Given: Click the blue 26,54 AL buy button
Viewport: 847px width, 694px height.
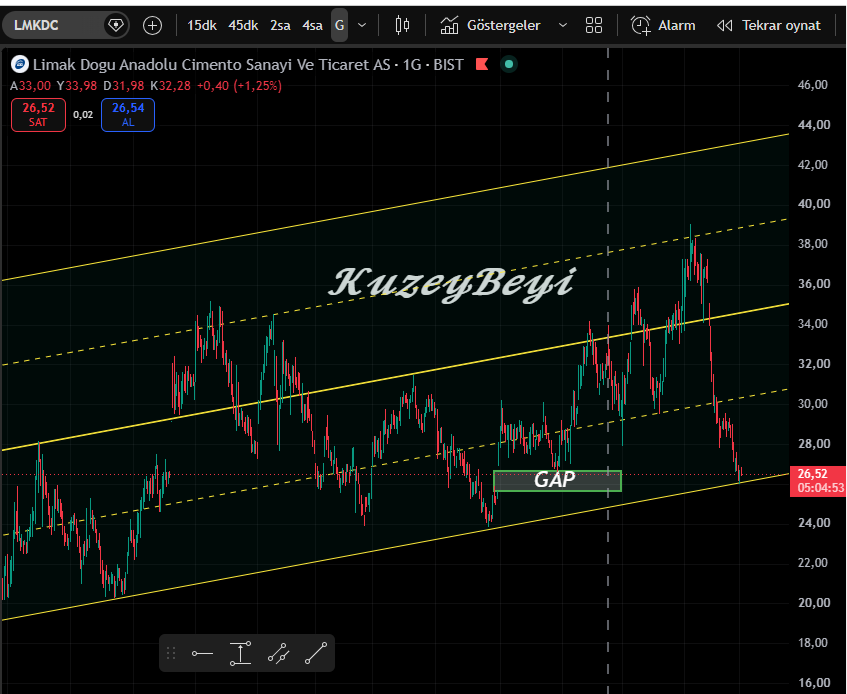Looking at the screenshot, I should 128,114.
